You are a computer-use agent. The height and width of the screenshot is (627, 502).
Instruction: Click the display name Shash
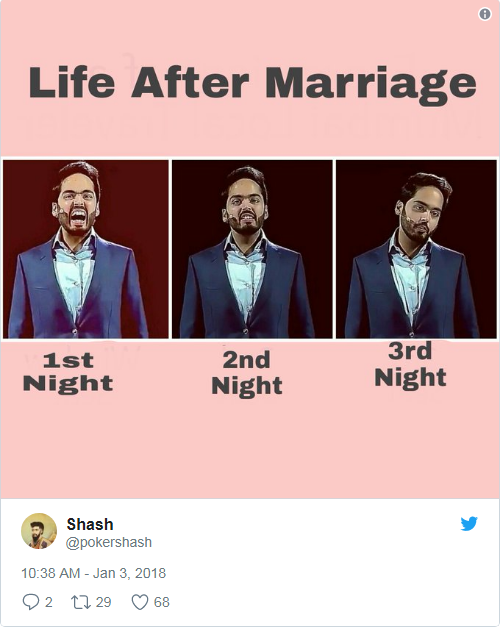(x=90, y=524)
